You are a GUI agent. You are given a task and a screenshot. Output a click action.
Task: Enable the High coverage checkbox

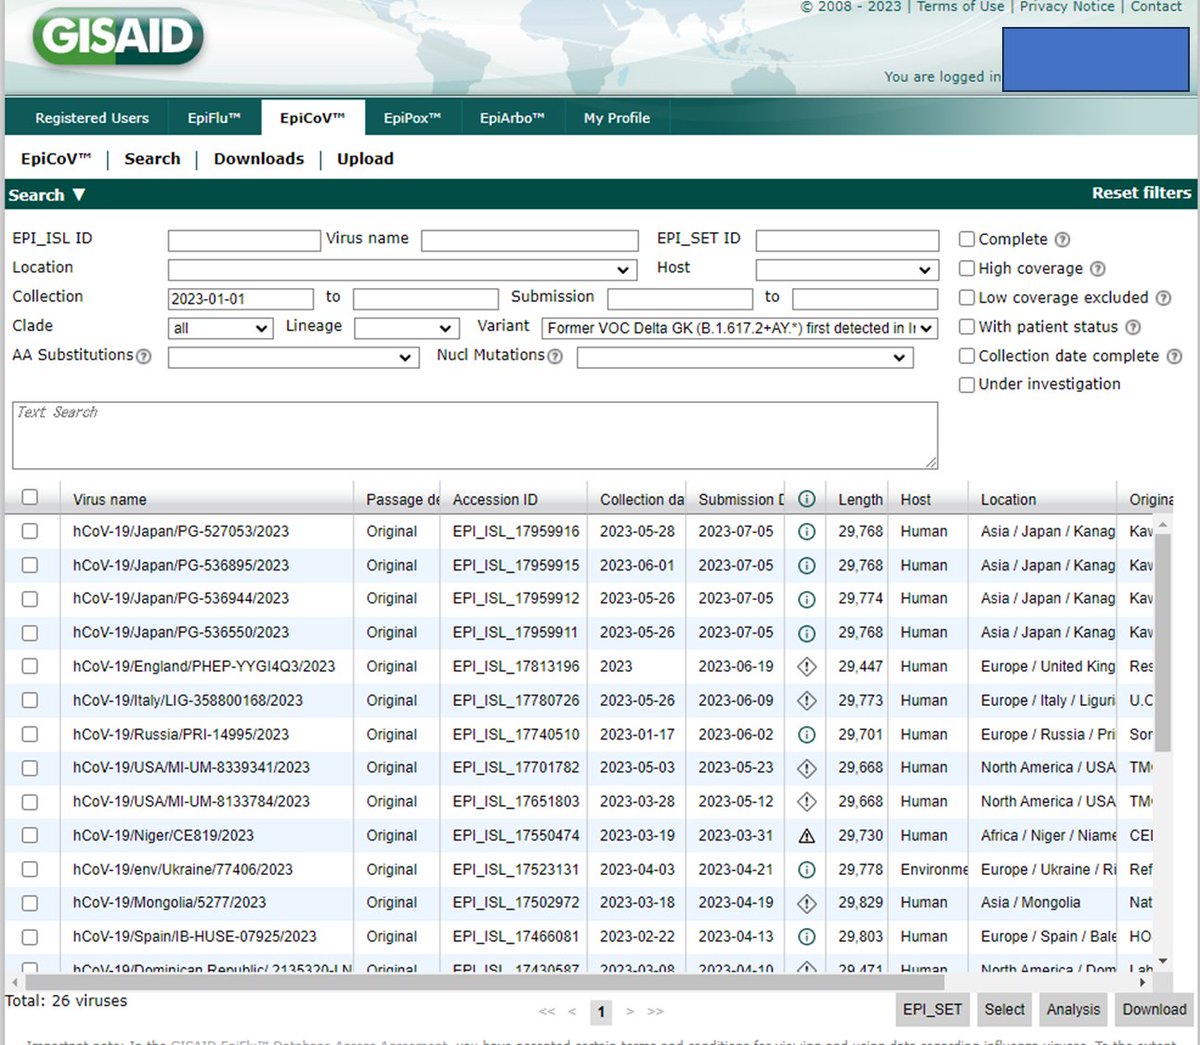[967, 268]
